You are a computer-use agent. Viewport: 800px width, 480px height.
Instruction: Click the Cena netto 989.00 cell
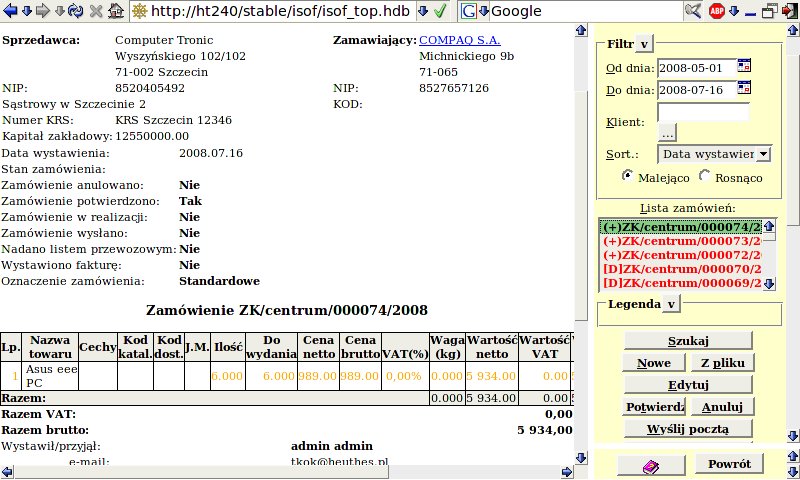click(318, 376)
